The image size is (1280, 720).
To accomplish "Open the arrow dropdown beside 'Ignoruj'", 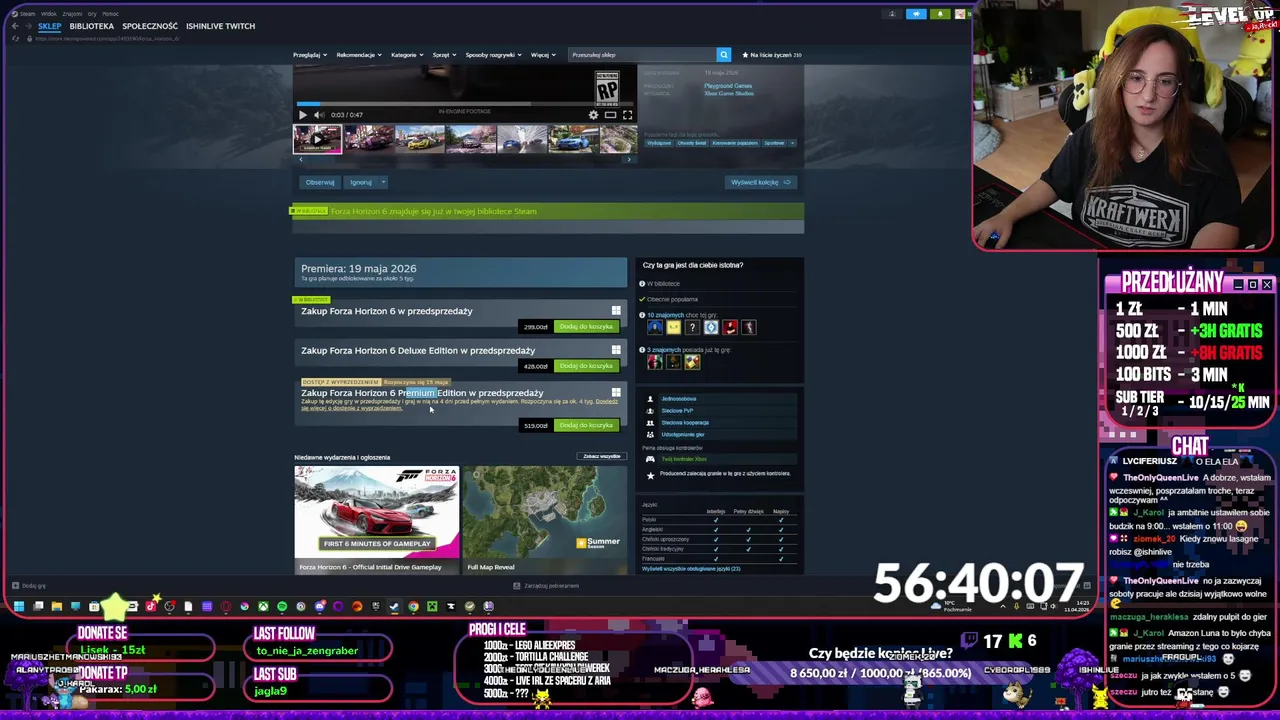I will (383, 182).
